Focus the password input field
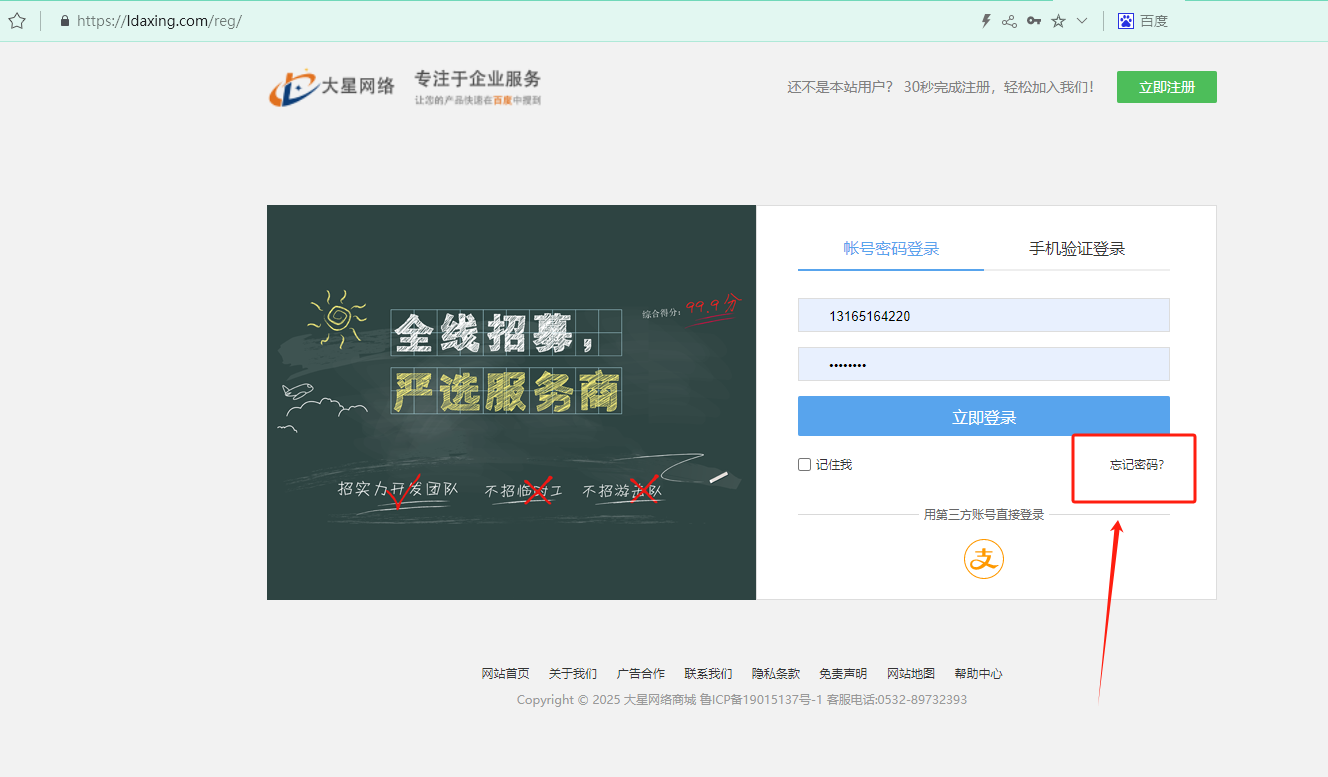This screenshot has height=777, width=1328. (983, 364)
